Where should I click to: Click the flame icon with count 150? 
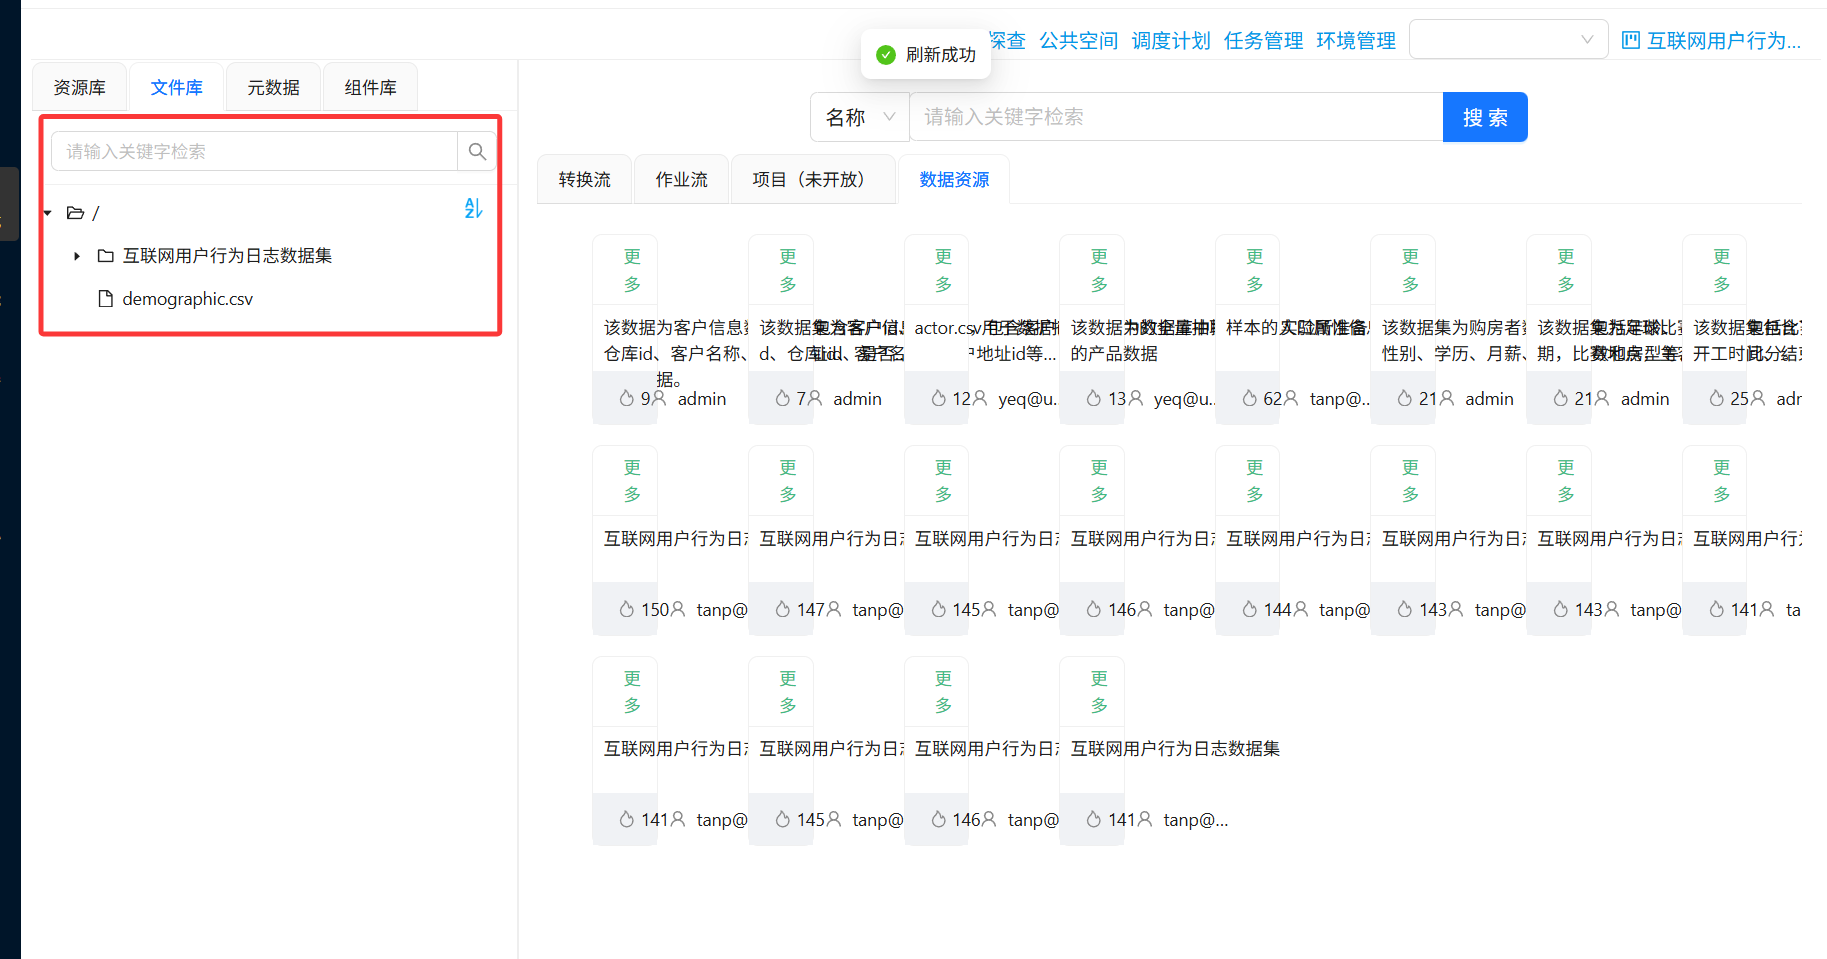(627, 609)
